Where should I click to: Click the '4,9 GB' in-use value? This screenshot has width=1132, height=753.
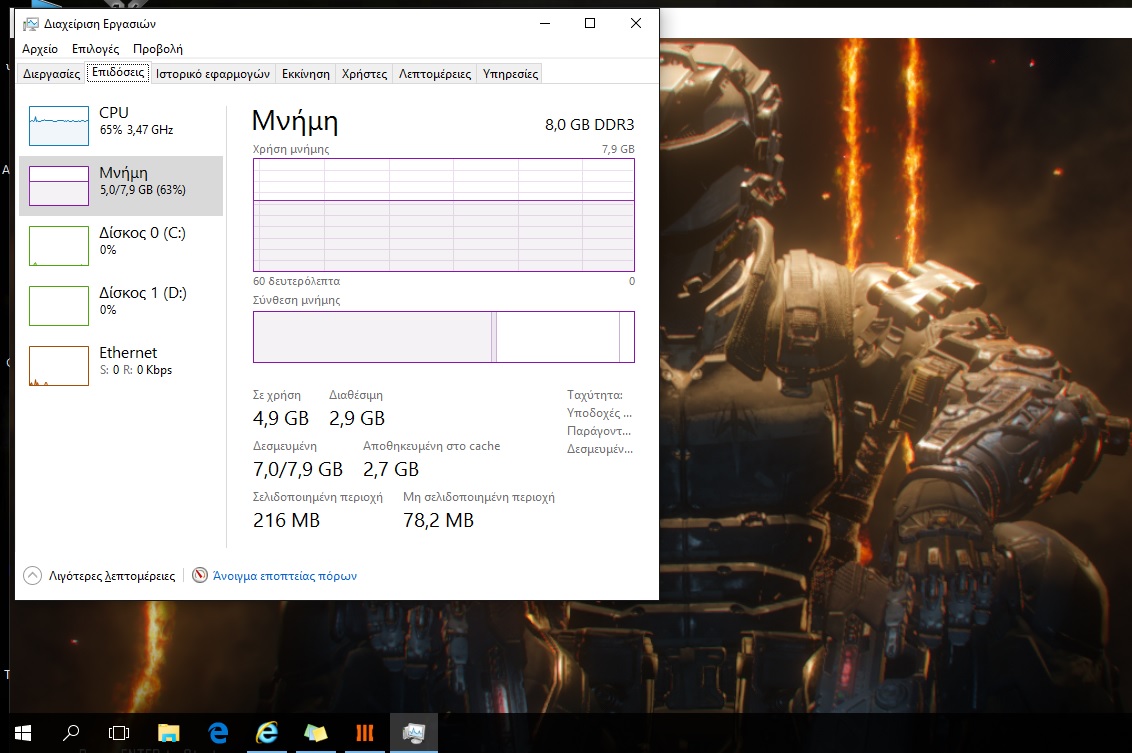tap(281, 418)
